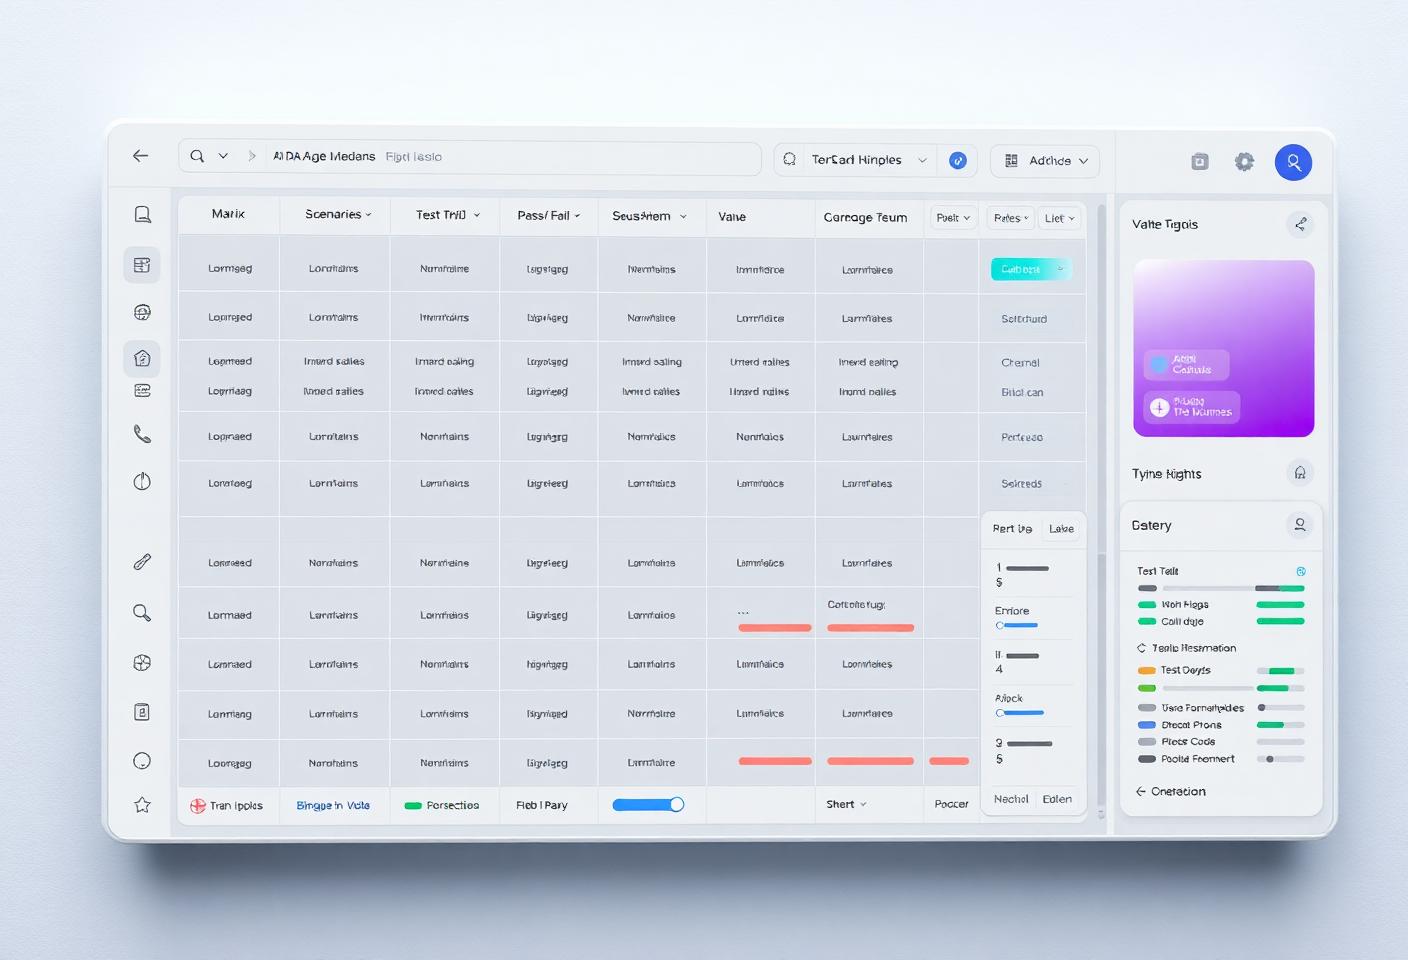The width and height of the screenshot is (1408, 960).
Task: Click the power icon in the sidebar
Action: pos(142,481)
